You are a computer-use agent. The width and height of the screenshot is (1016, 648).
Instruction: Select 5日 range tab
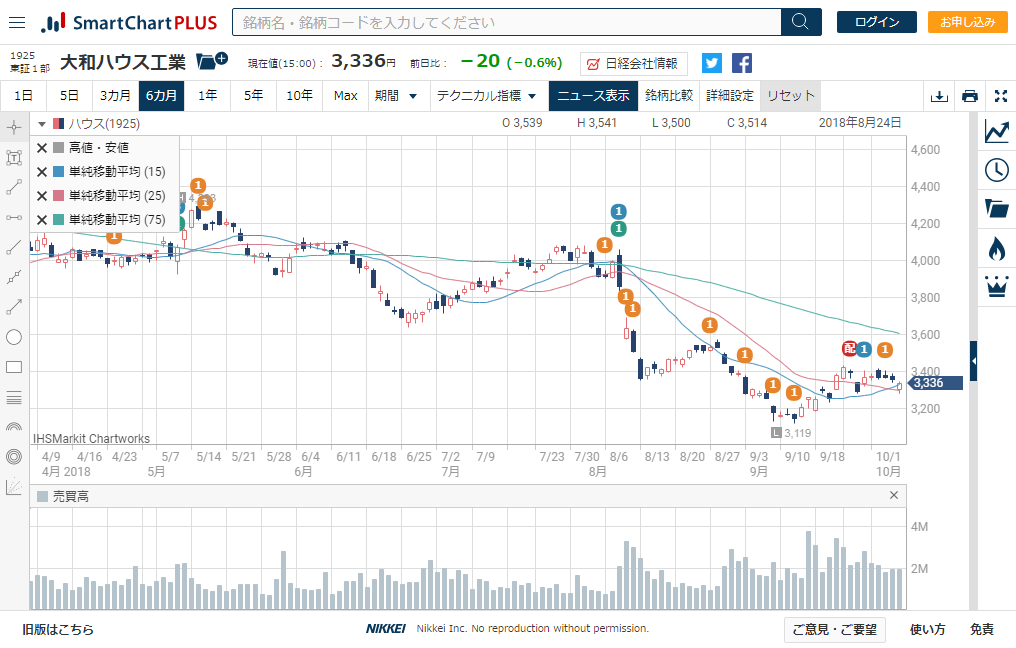69,96
